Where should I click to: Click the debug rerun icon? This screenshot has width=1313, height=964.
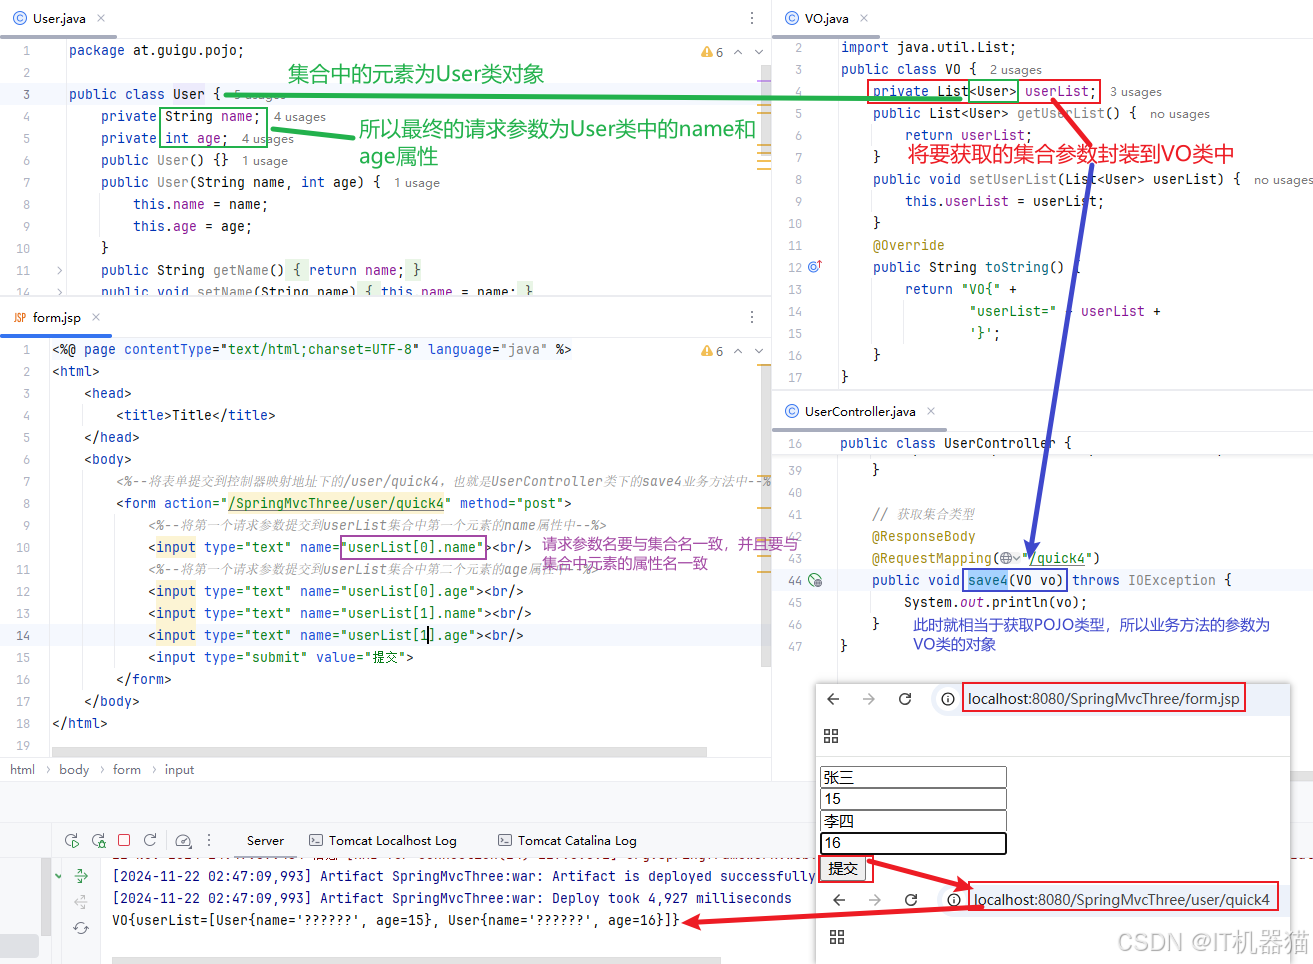(98, 841)
